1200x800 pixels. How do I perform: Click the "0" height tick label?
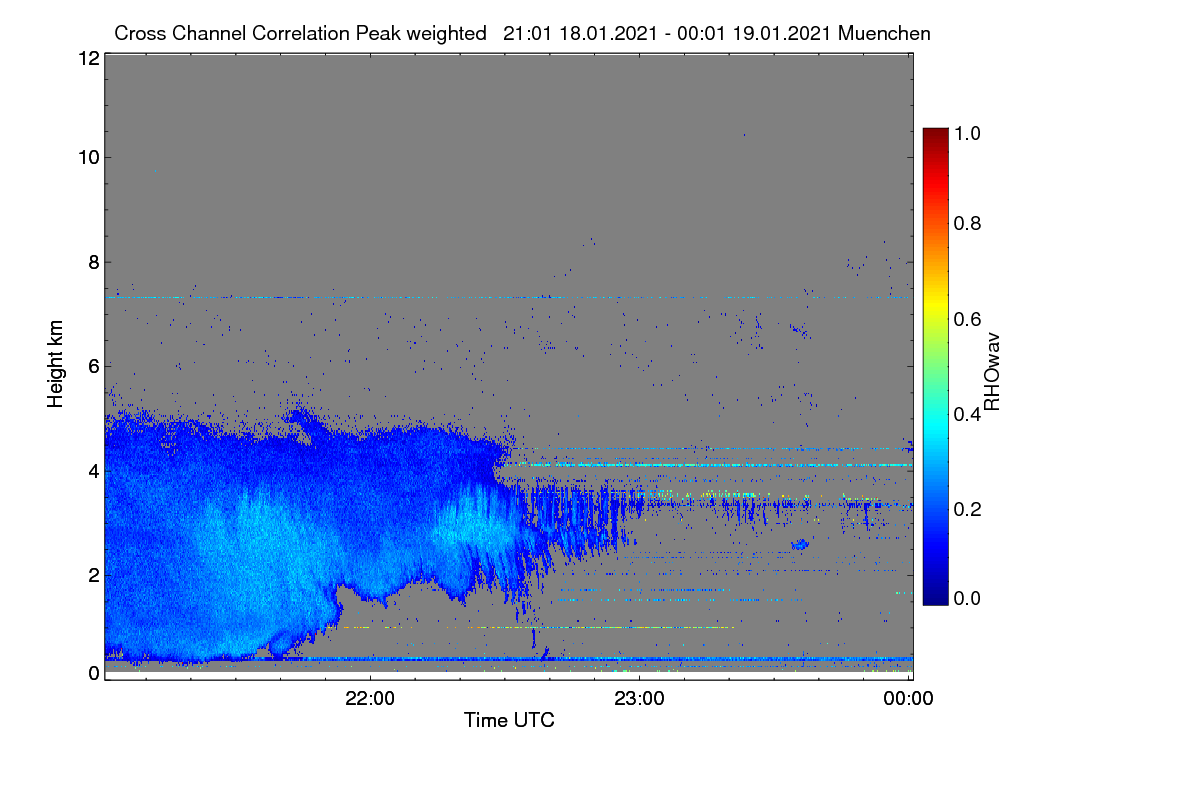pyautogui.click(x=92, y=673)
